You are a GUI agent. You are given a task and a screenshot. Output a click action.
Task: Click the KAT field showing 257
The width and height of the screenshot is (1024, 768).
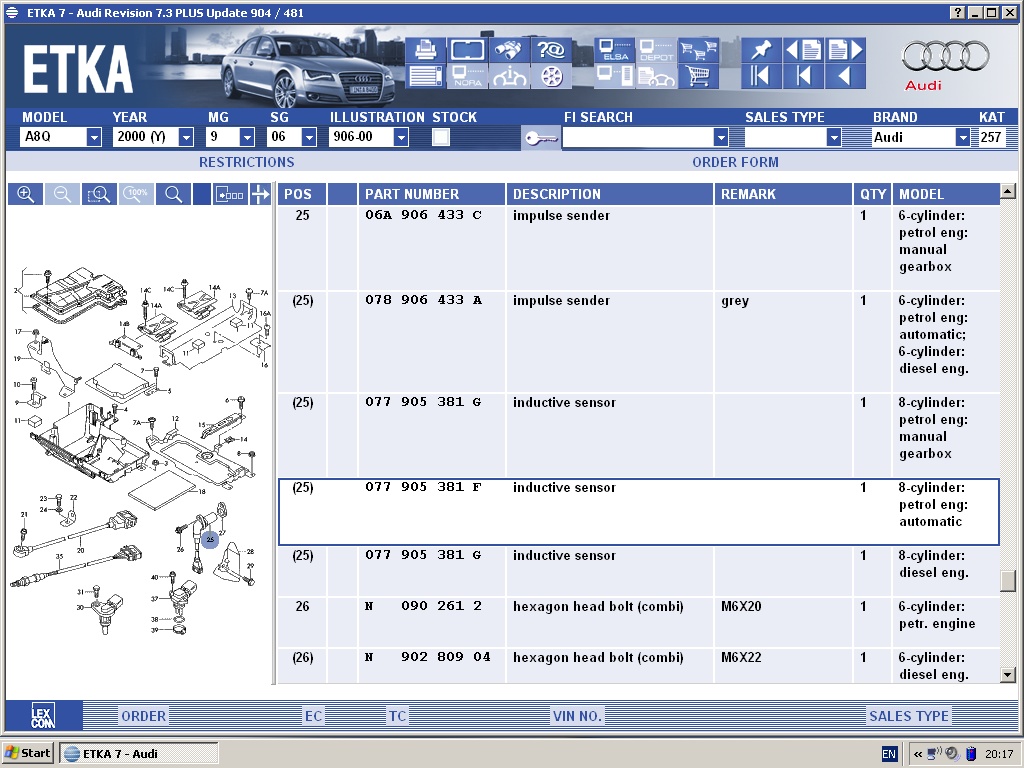coord(991,137)
